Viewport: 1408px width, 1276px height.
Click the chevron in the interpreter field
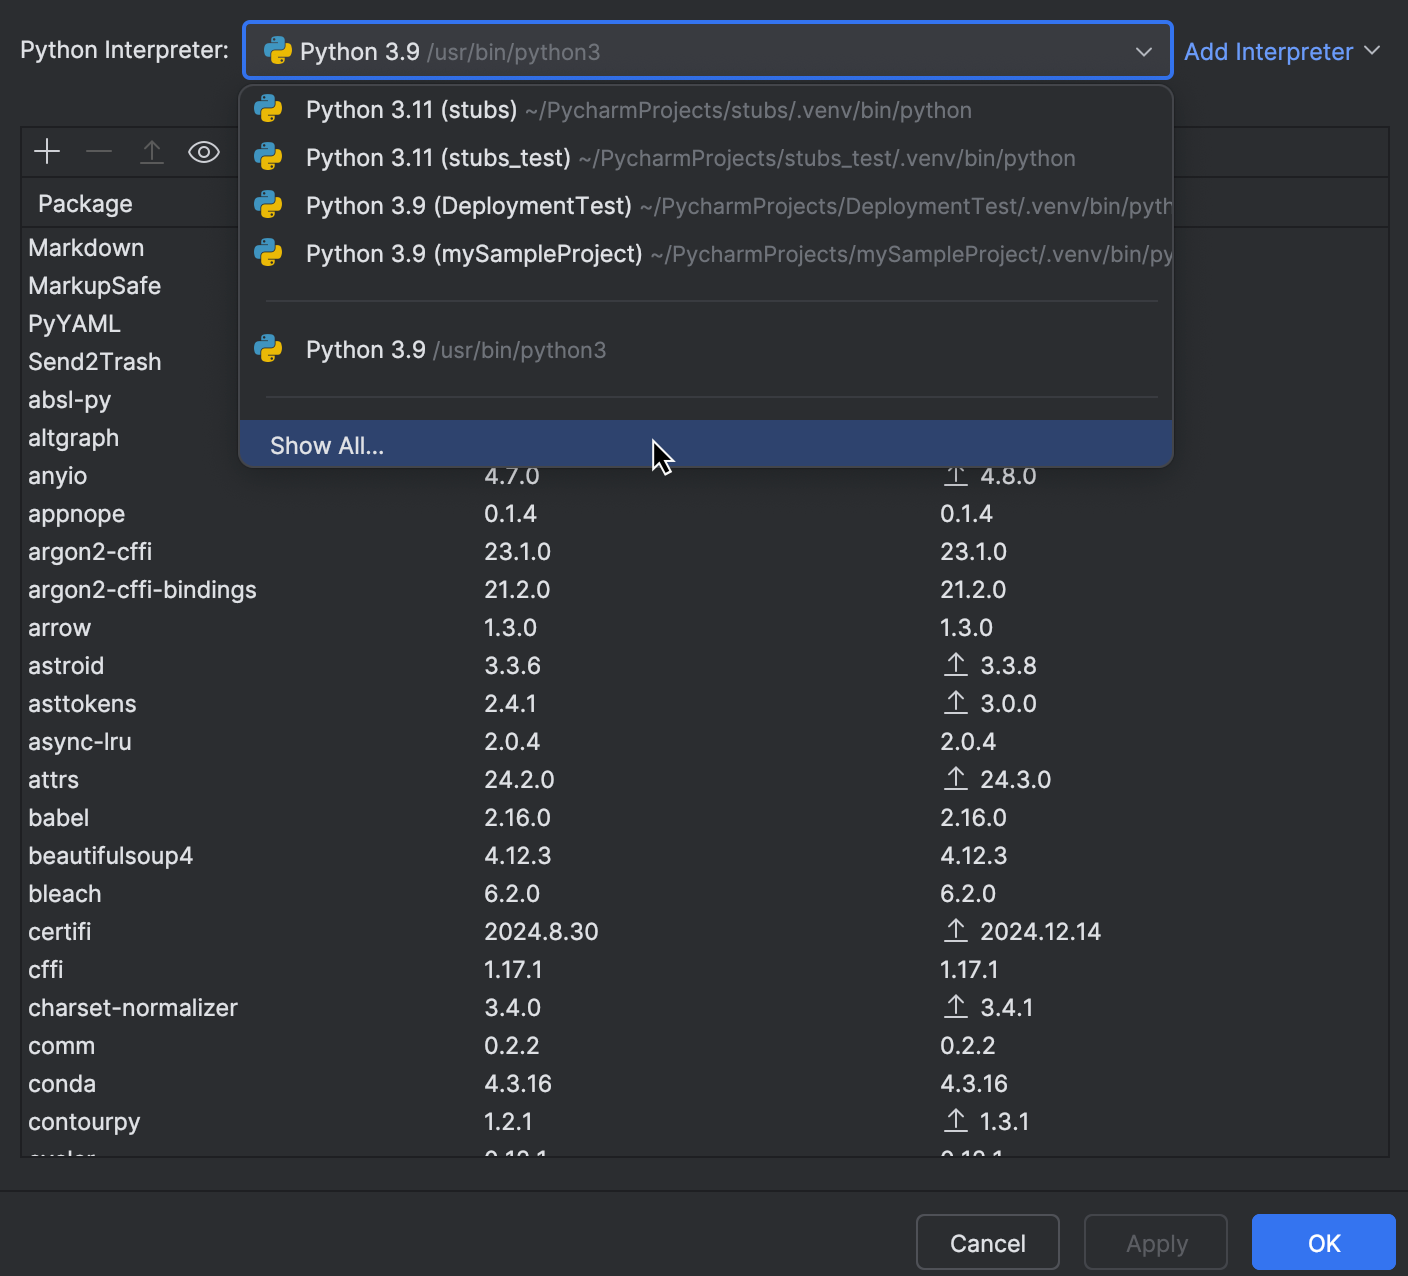tap(1143, 51)
